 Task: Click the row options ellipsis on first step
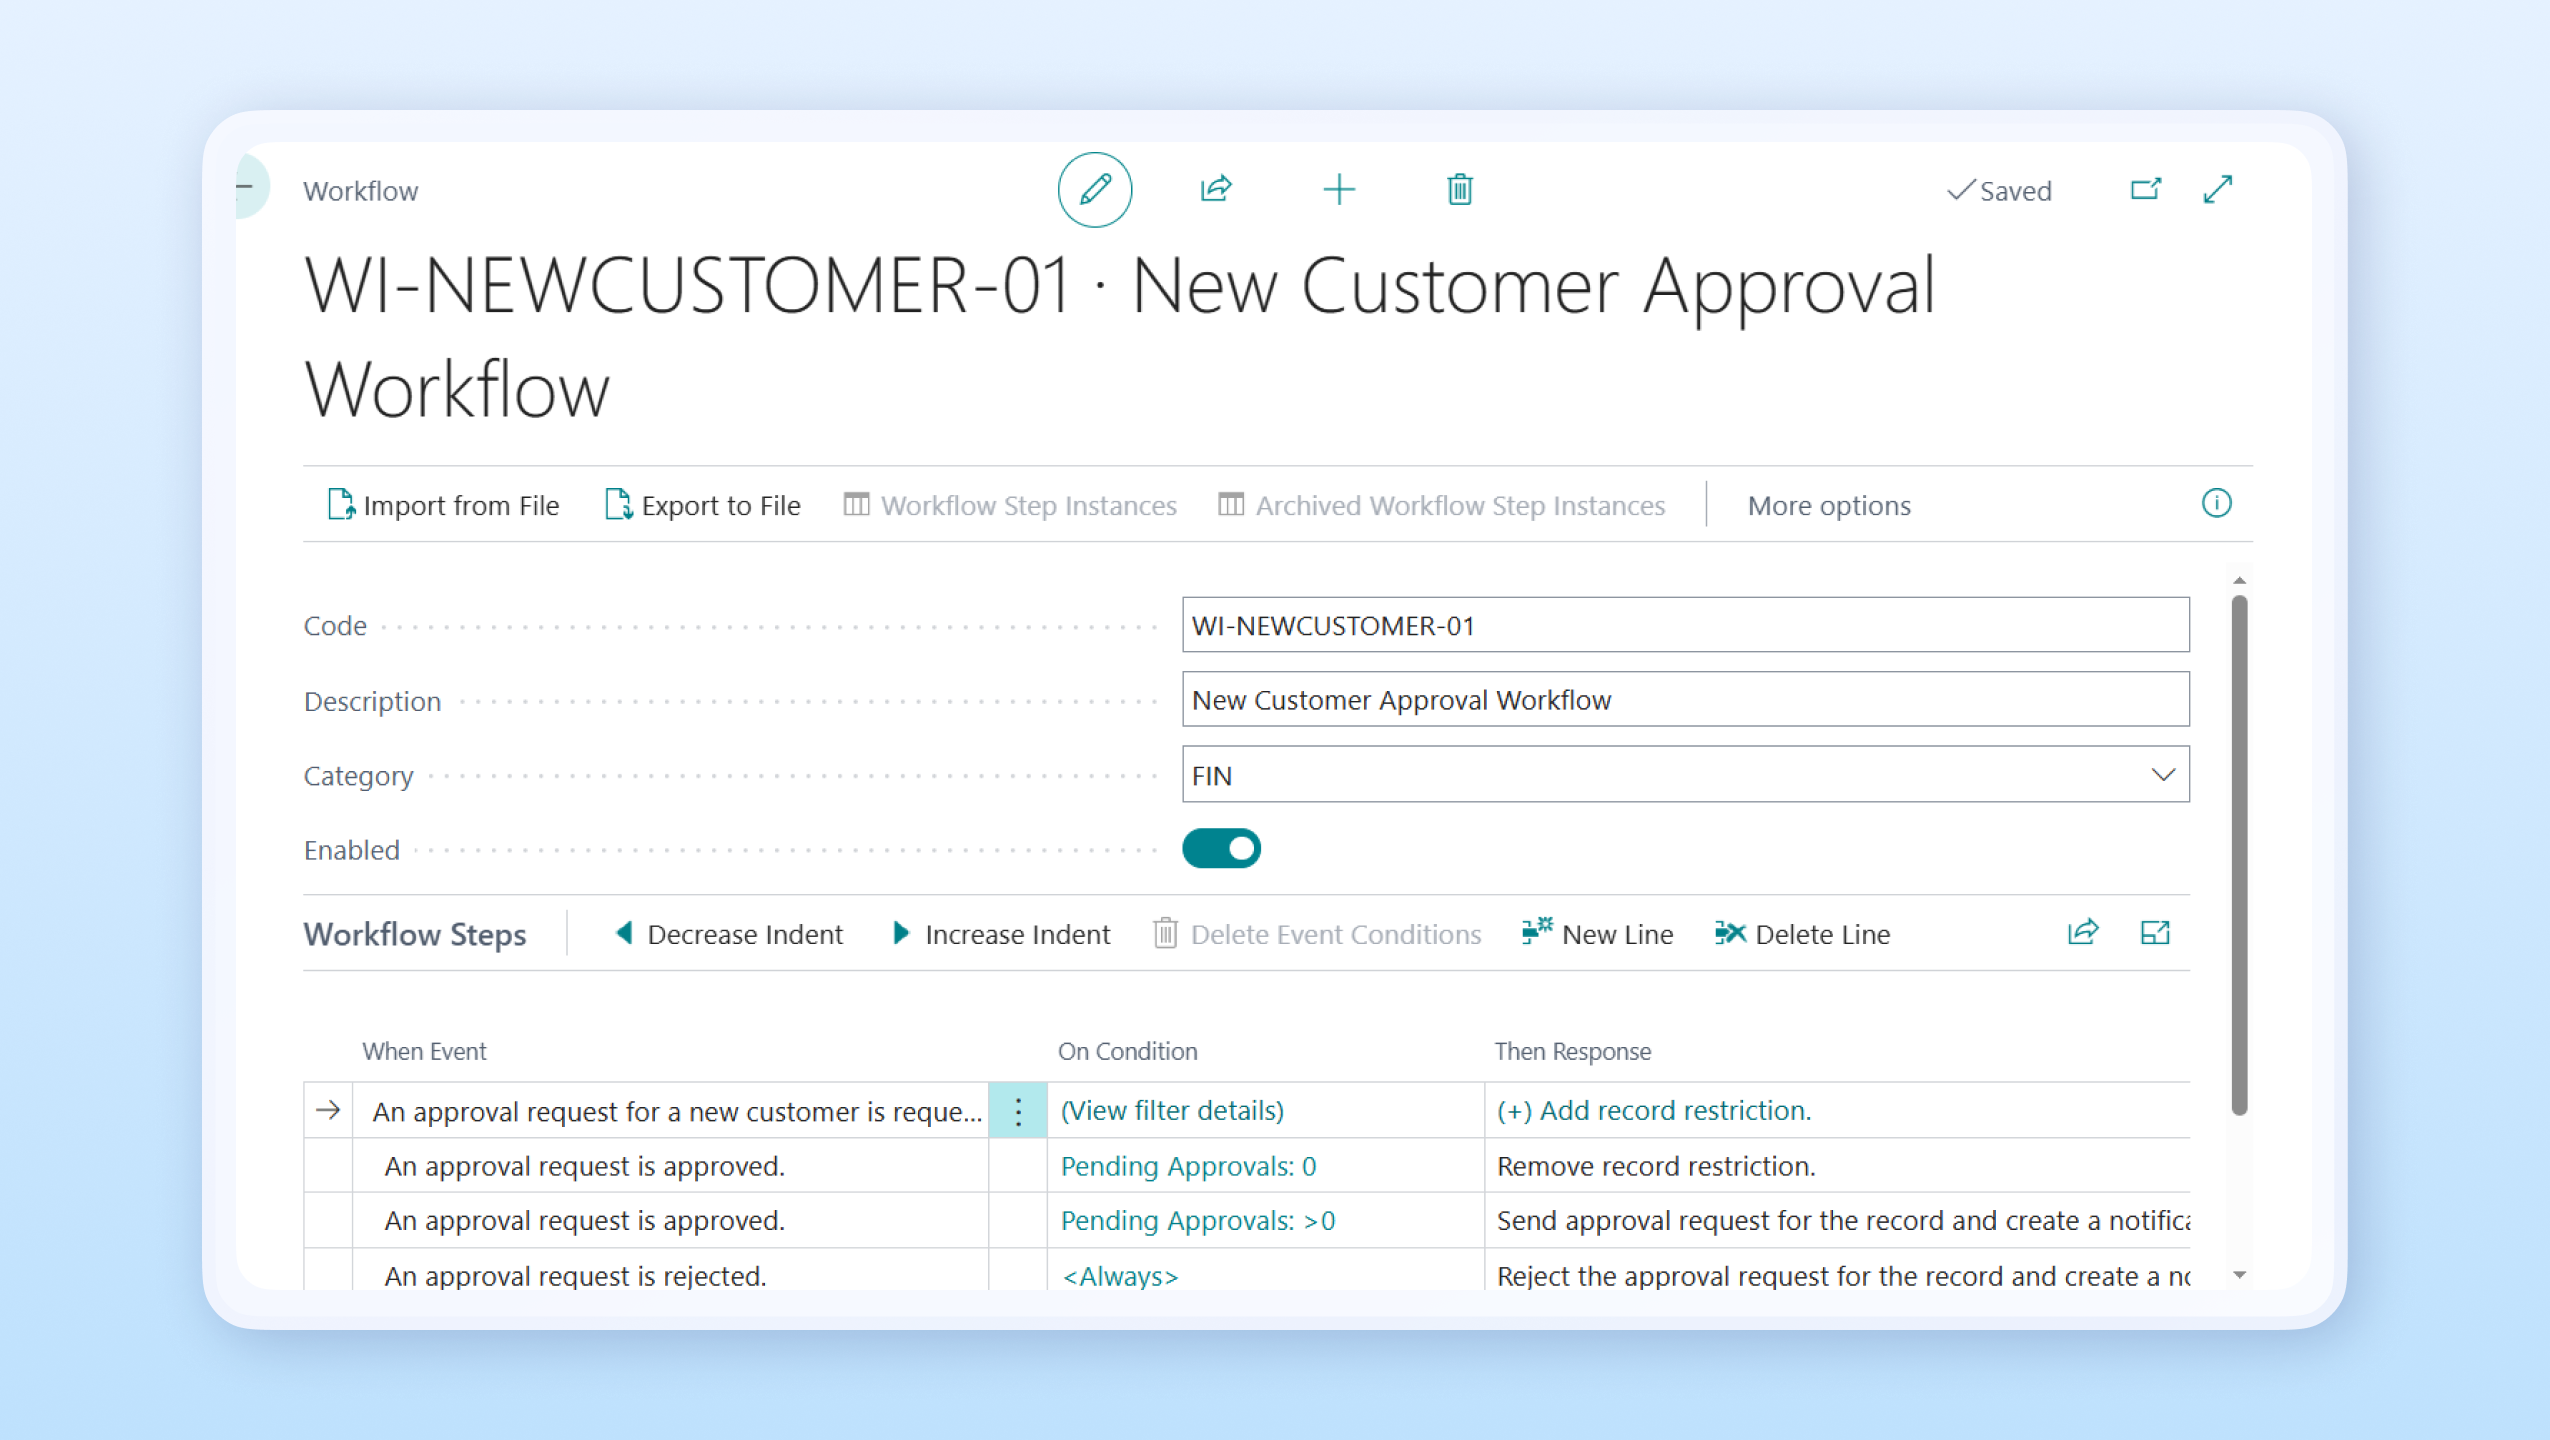pyautogui.click(x=1016, y=1110)
